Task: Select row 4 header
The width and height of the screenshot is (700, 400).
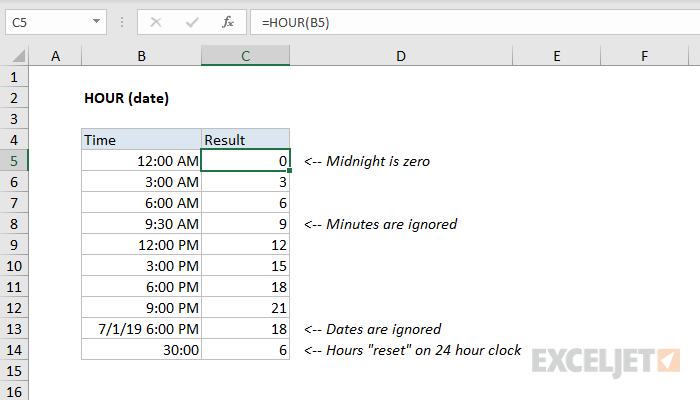Action: coord(14,140)
